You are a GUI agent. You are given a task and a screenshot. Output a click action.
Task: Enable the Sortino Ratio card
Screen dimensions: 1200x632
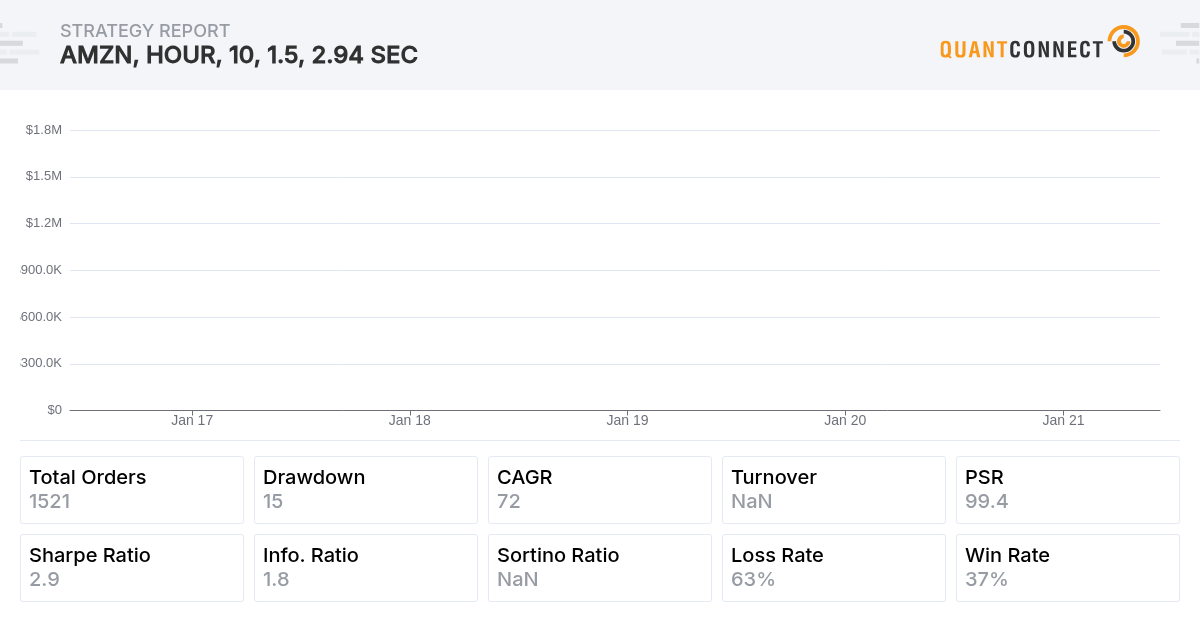599,567
